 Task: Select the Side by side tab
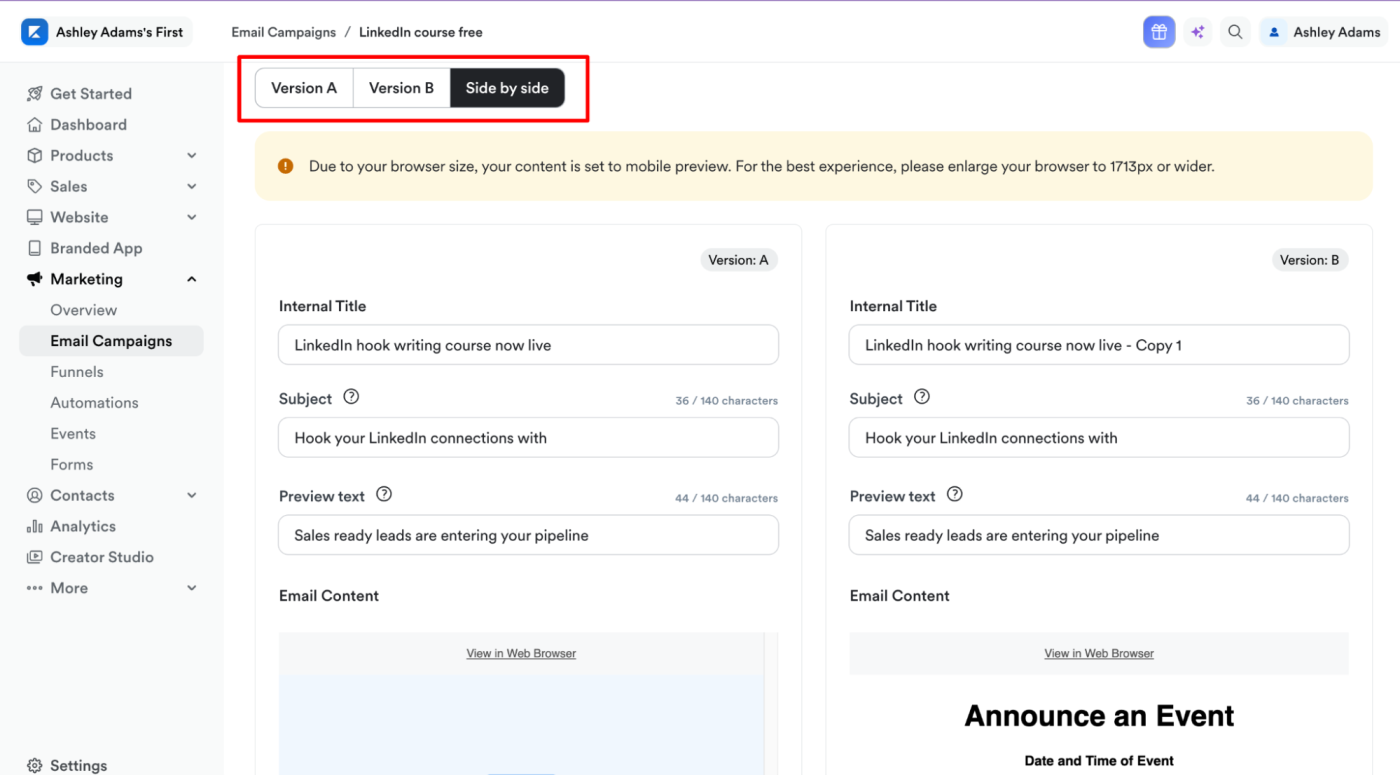click(507, 88)
